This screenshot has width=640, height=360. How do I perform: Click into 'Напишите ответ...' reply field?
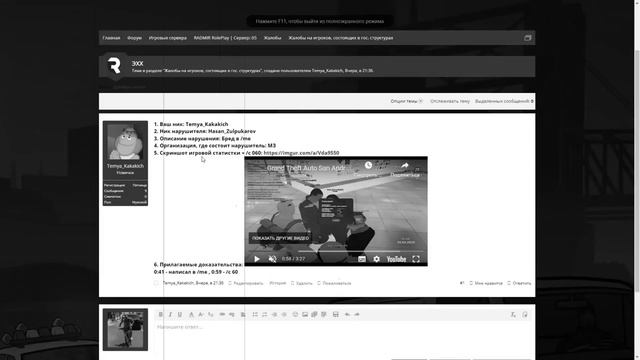tap(343, 339)
